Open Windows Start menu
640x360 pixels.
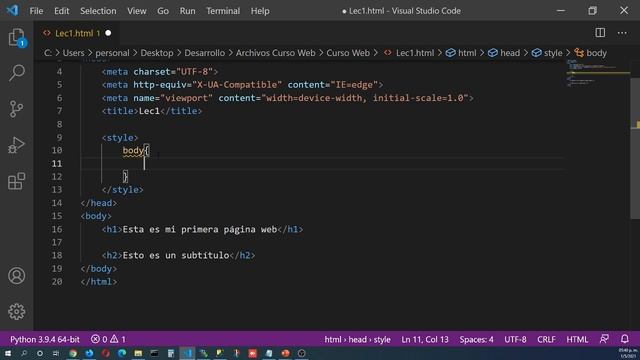point(8,353)
